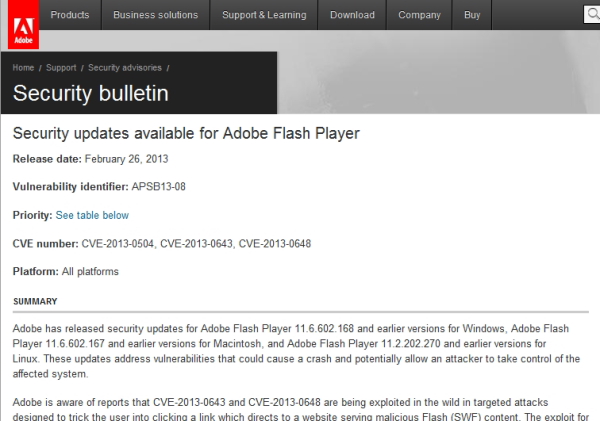Viewport: 600px width, 421px height.
Task: Navigate to the Support breadcrumb link
Action: 61,68
